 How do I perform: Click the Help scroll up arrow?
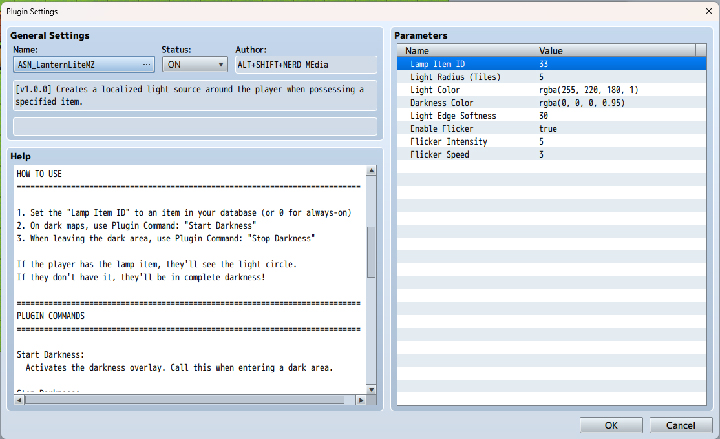click(371, 170)
